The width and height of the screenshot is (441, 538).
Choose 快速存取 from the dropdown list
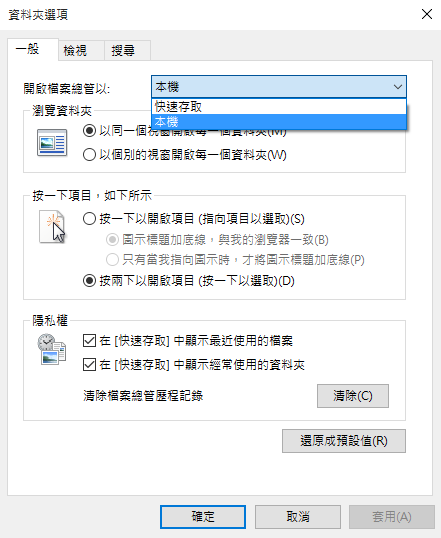point(279,107)
